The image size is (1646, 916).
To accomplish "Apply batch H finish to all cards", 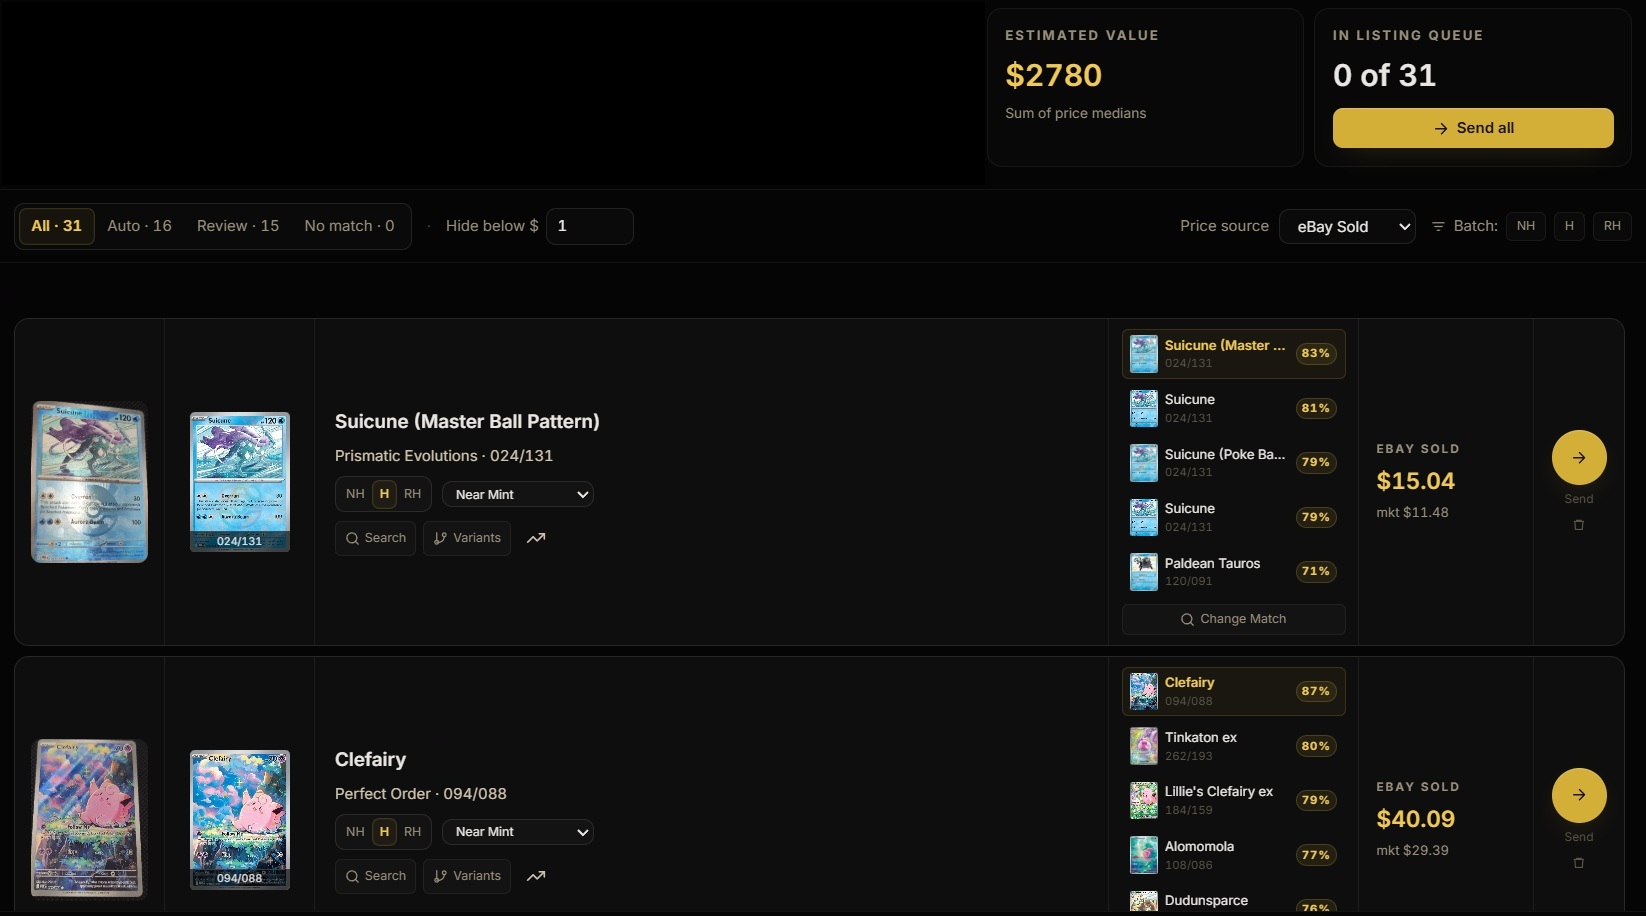I will (1568, 226).
